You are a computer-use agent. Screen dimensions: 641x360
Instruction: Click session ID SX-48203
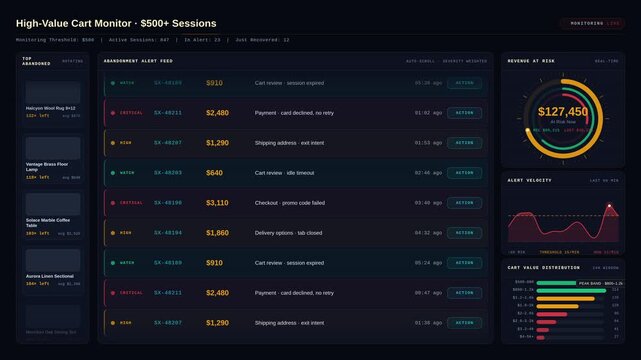(168, 173)
